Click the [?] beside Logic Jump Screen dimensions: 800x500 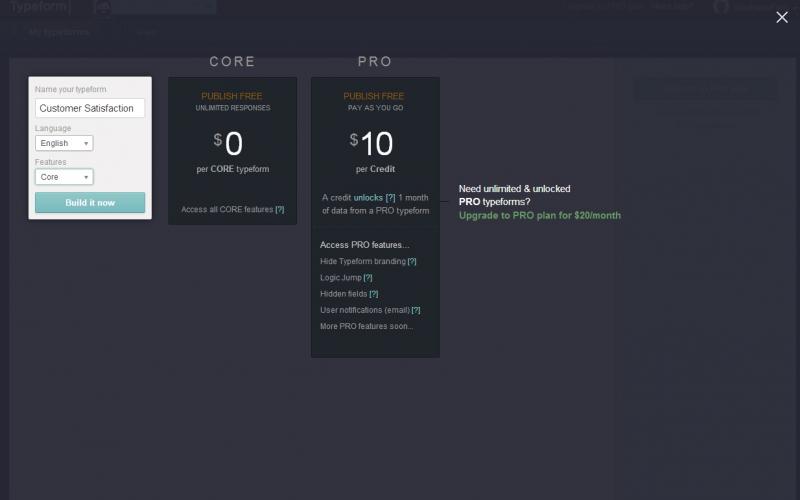(368, 278)
